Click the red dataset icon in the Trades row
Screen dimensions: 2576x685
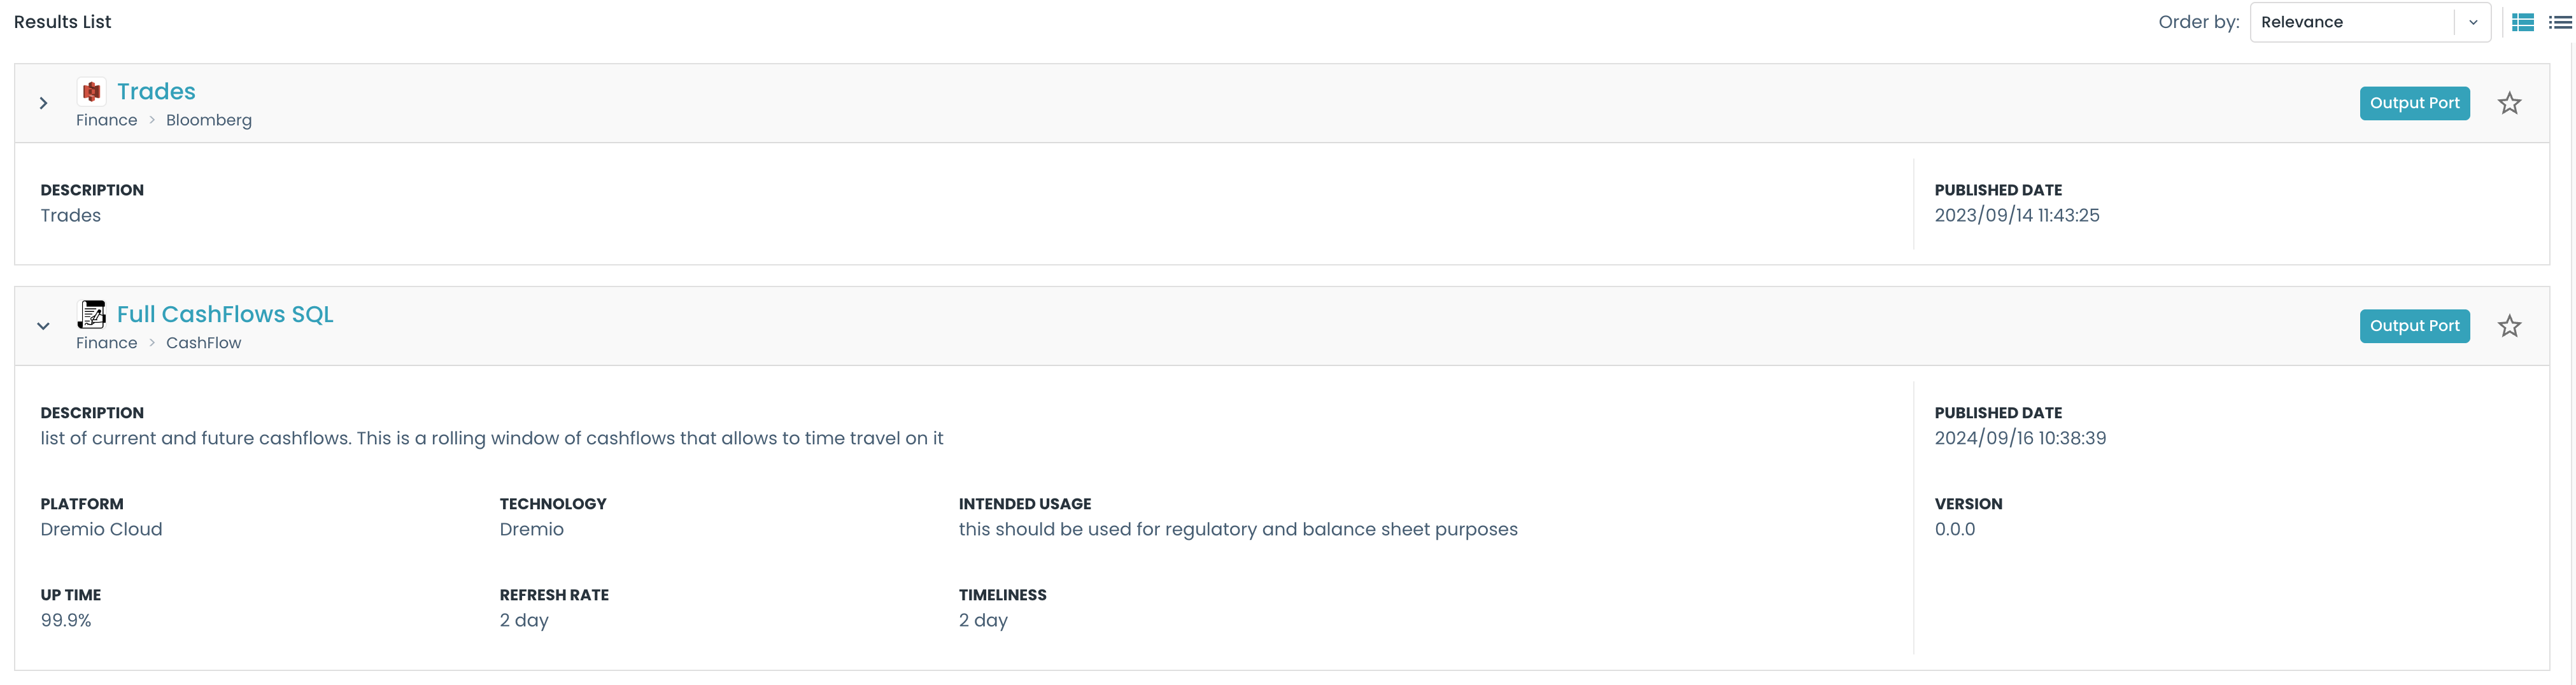point(91,91)
